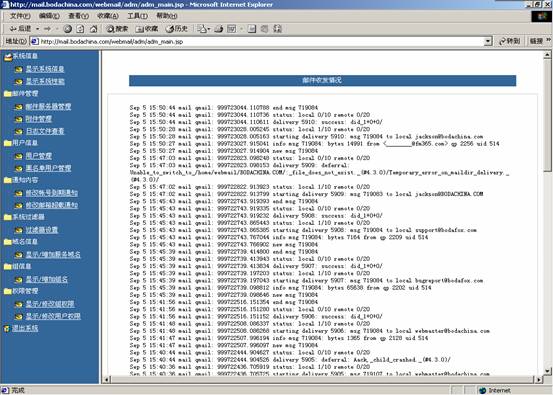This screenshot has height=395, width=553.
Task: Expand the address bar URL dropdown arrow
Action: 488,41
